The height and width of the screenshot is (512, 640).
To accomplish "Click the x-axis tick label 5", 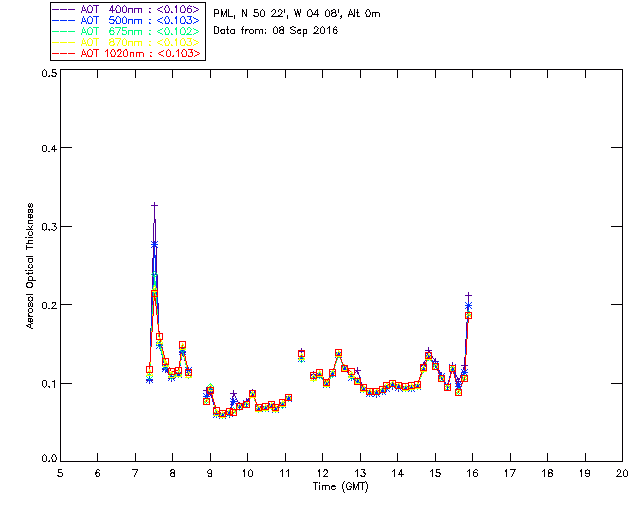I will (x=60, y=473).
